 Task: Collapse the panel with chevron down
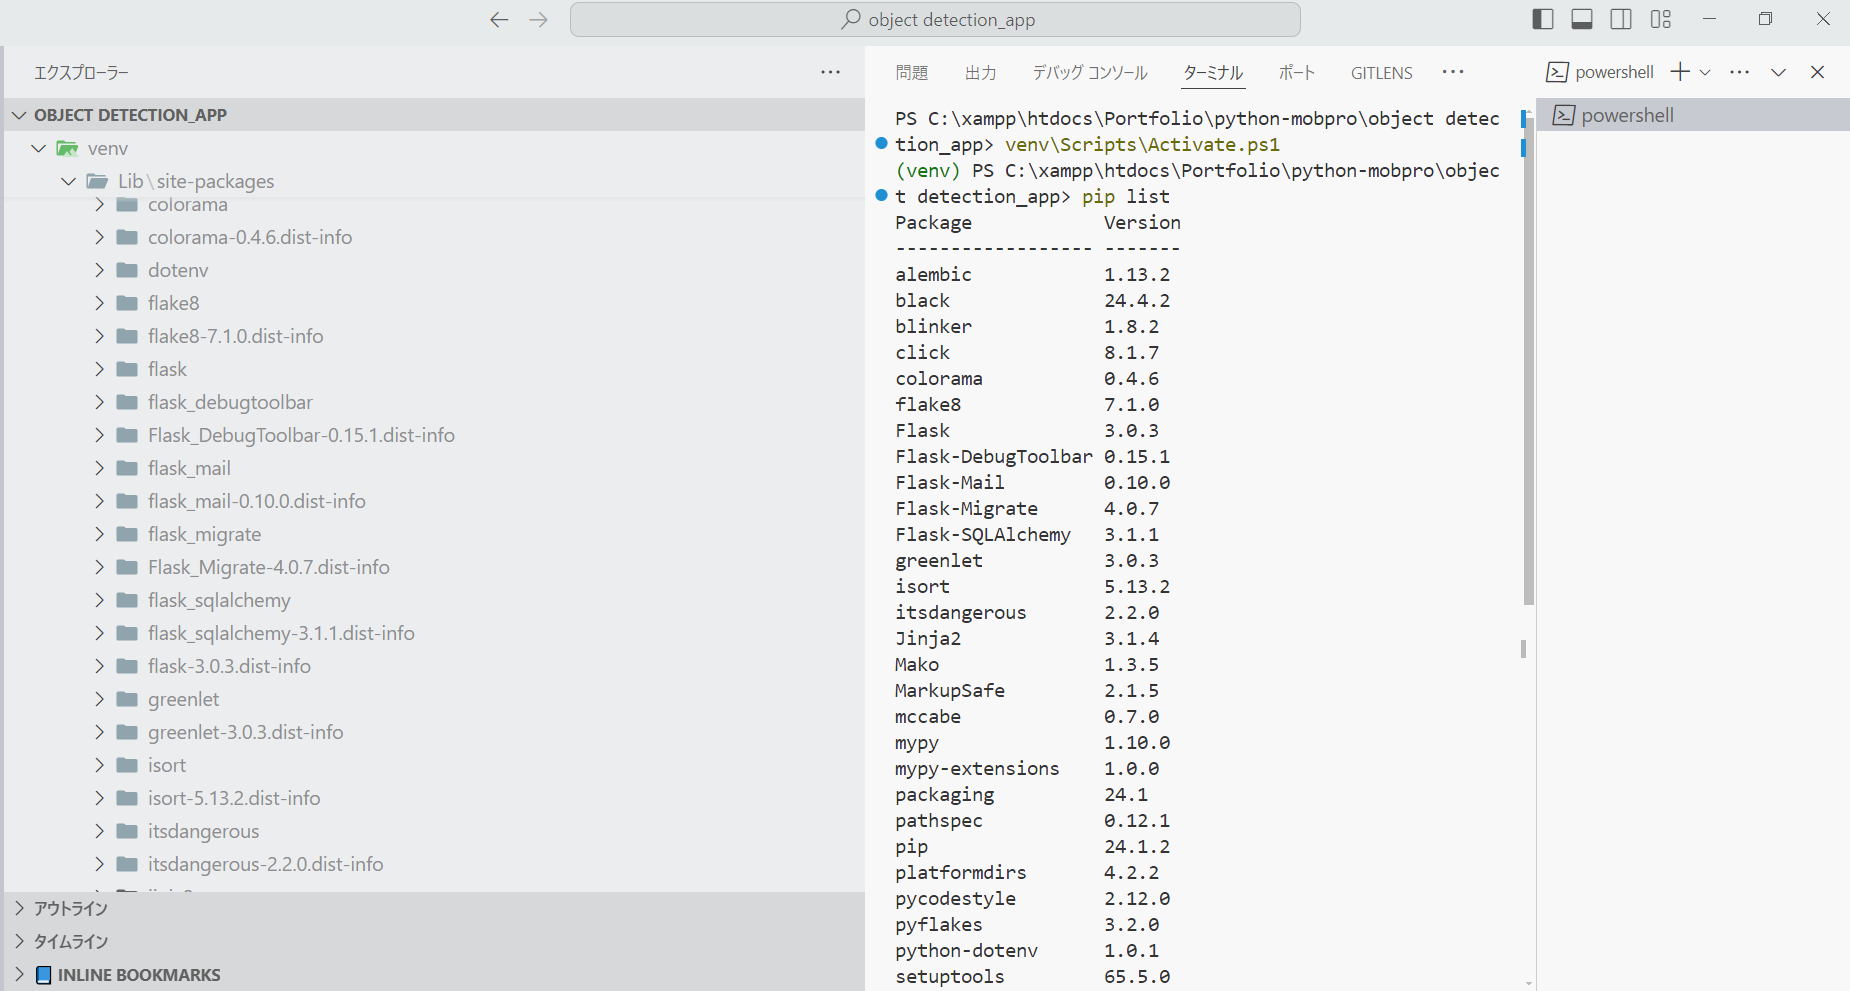click(x=1778, y=72)
